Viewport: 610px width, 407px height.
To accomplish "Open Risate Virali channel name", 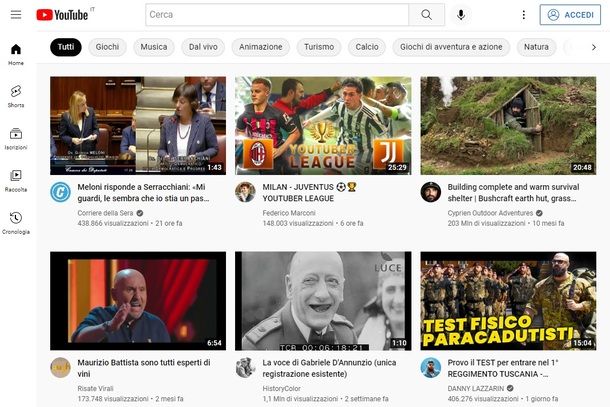I will (95, 388).
